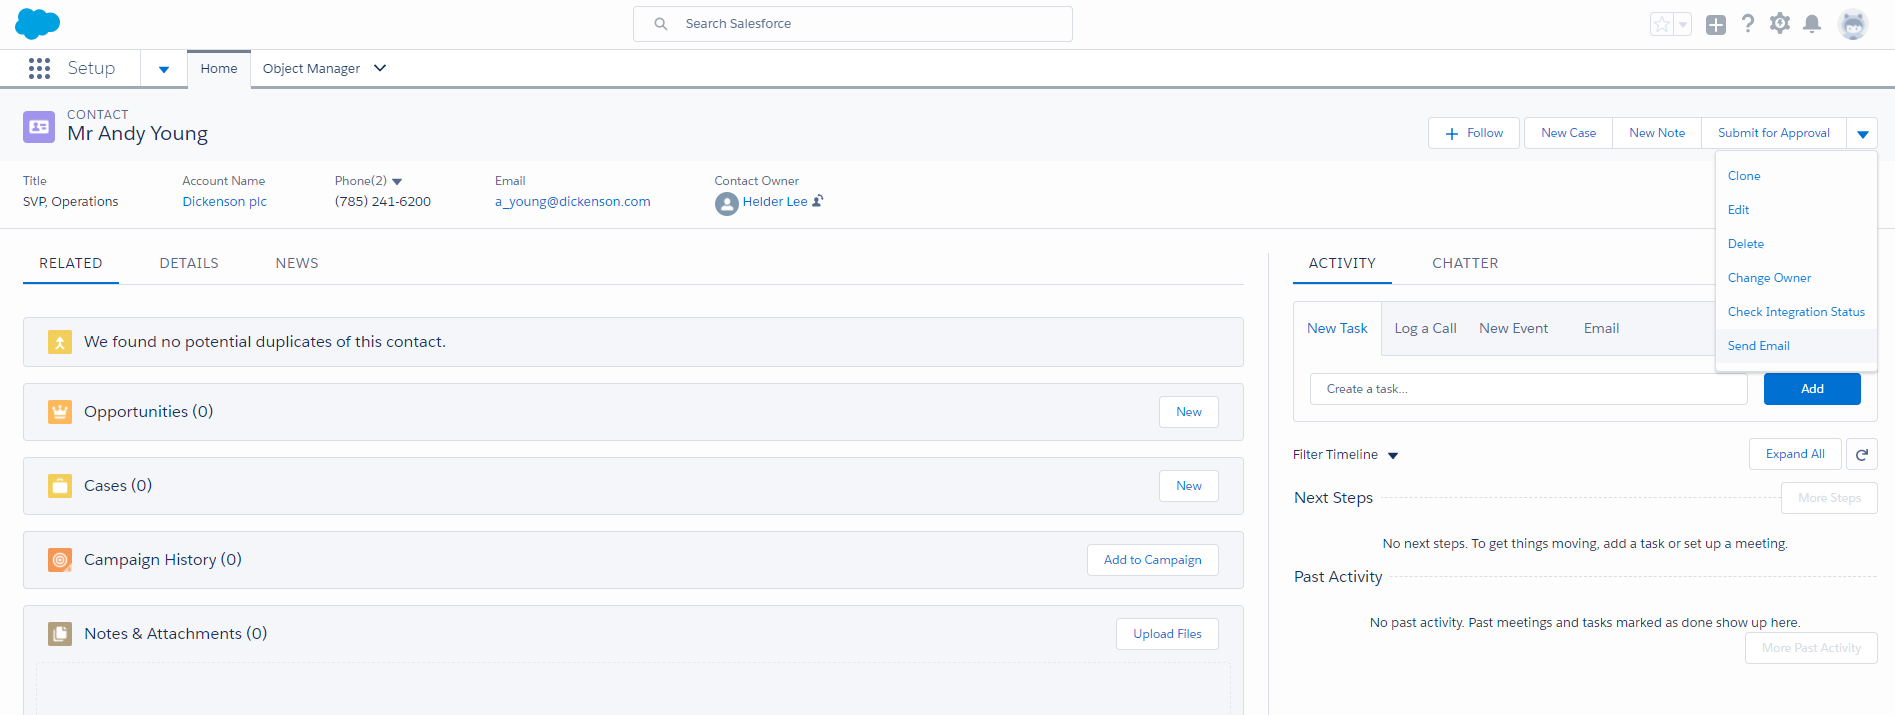
Task: Click the a_young@dickenson.com email link
Action: click(x=573, y=202)
